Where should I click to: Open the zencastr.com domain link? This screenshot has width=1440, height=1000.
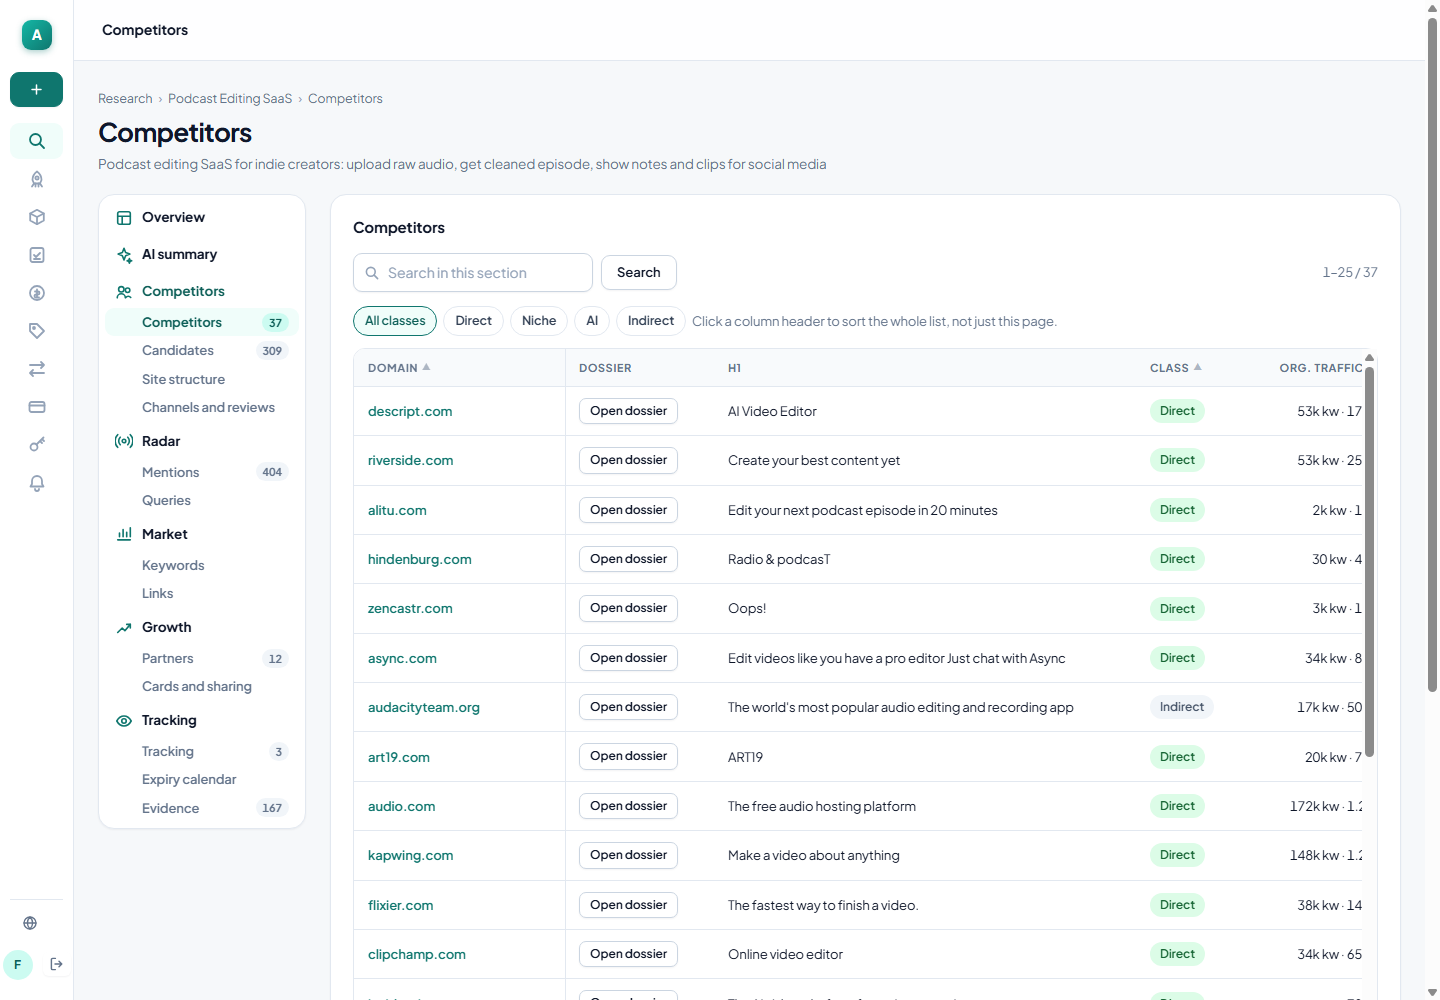click(x=410, y=608)
